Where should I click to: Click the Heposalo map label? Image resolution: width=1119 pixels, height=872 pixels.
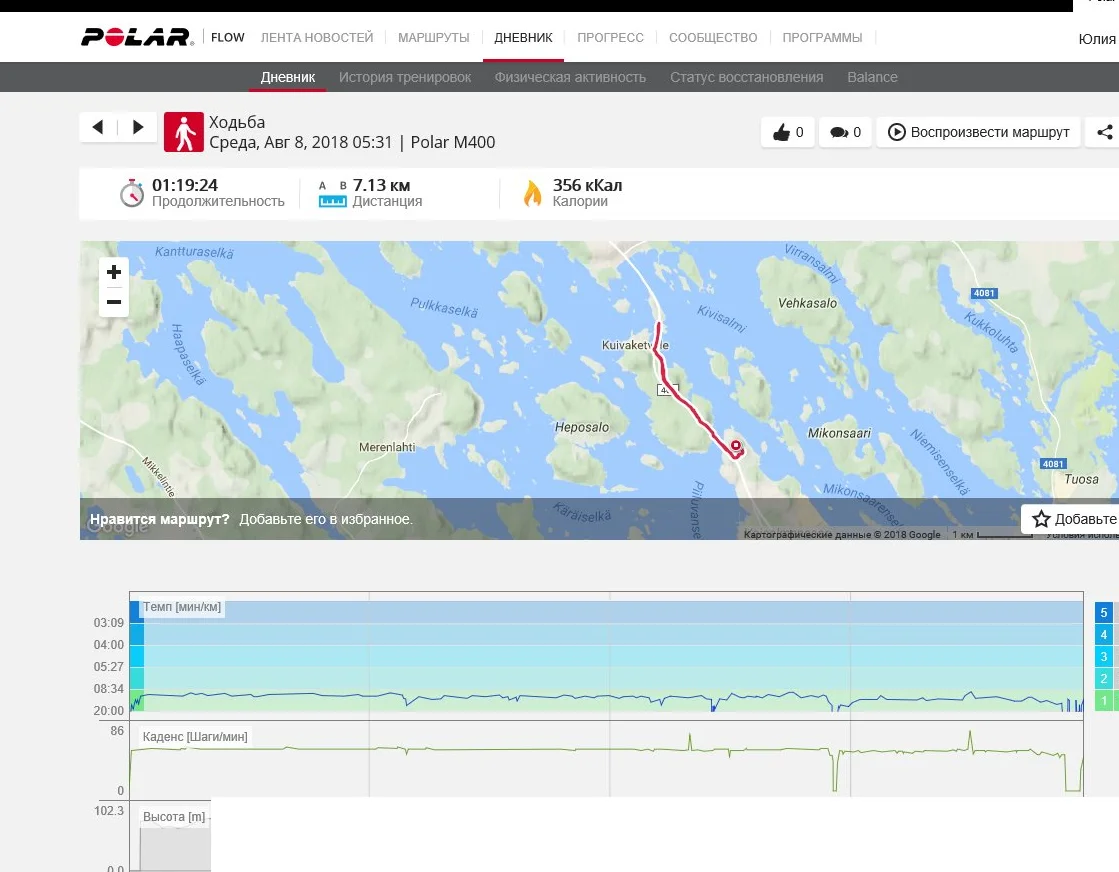(x=582, y=427)
